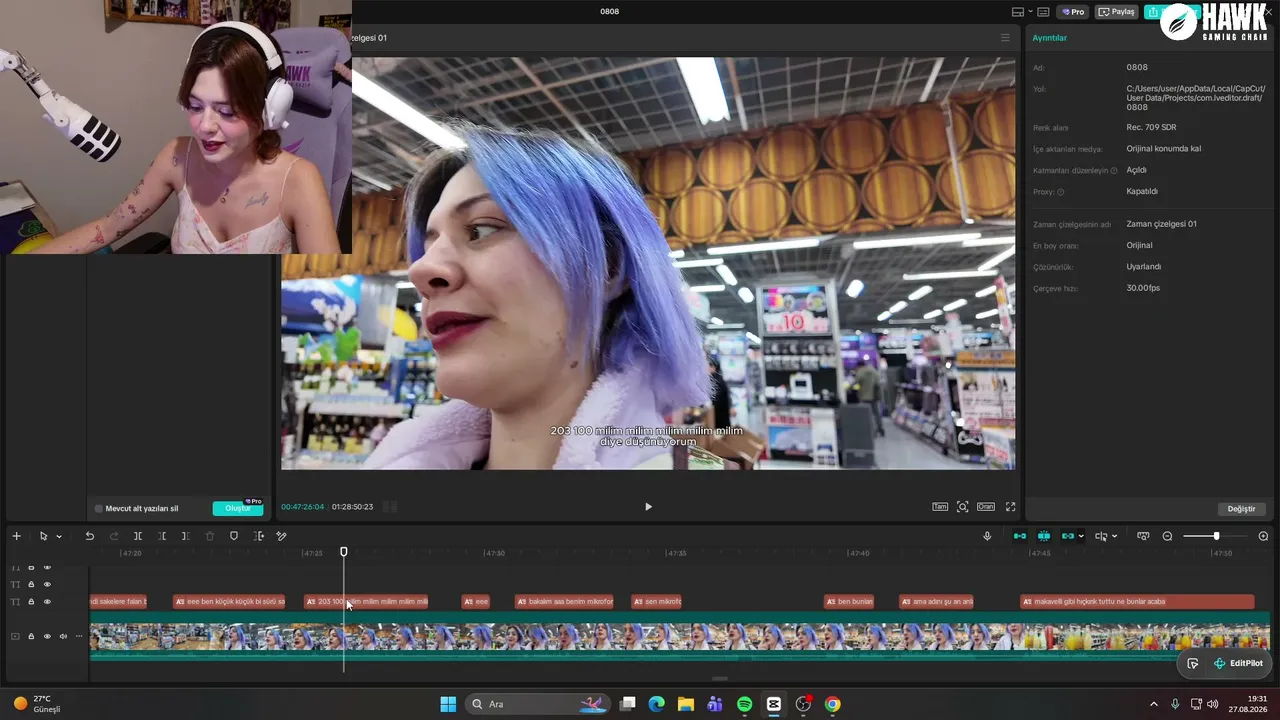Screen dimensions: 1280x720
Task: Open Spotify from the taskbar
Action: tap(744, 704)
